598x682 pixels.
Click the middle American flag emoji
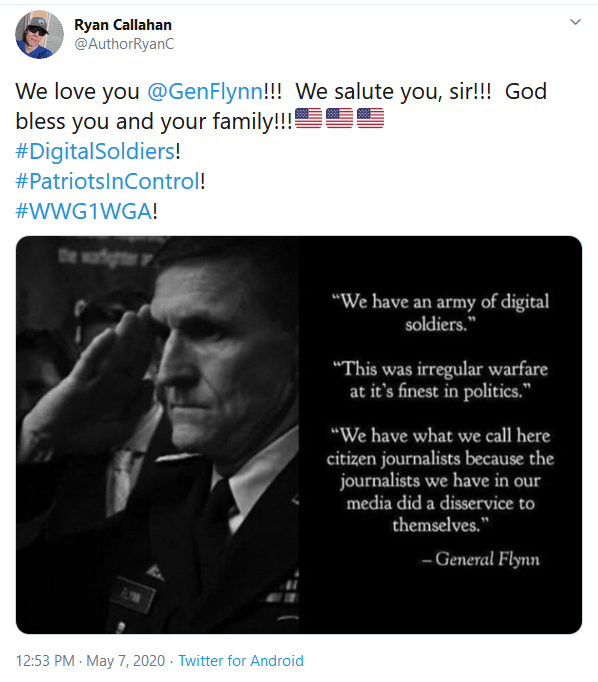click(339, 118)
